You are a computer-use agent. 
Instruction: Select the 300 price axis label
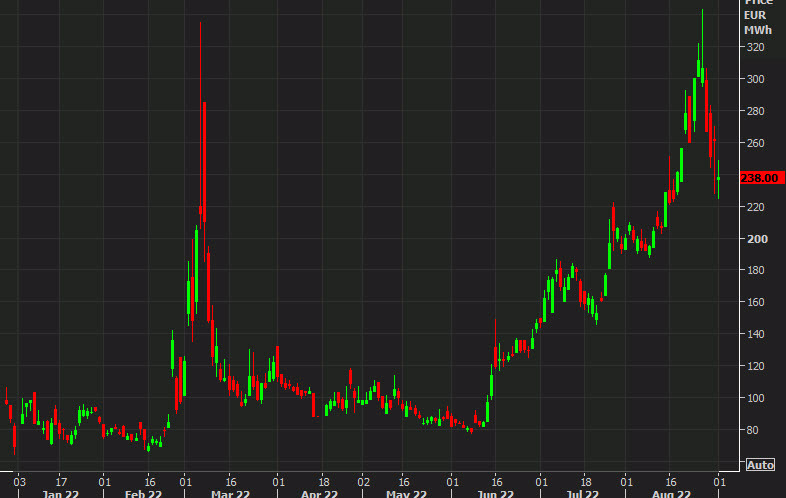point(755,79)
